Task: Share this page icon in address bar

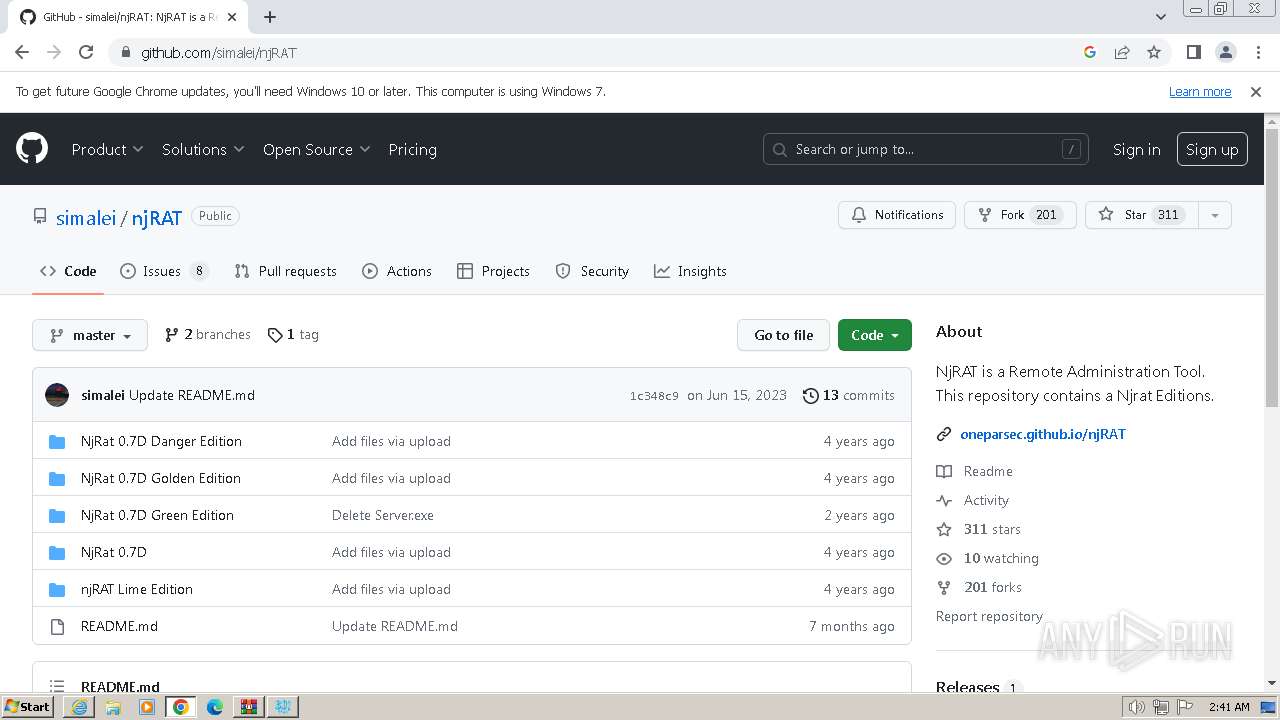Action: (1122, 52)
